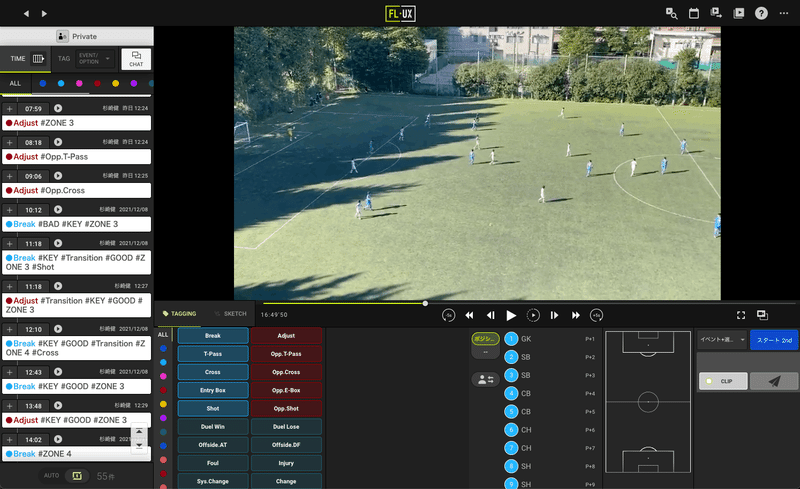Viewport: 800px width, 489px height.
Task: Open the イベント dropdown near the pitch
Action: pos(722,339)
